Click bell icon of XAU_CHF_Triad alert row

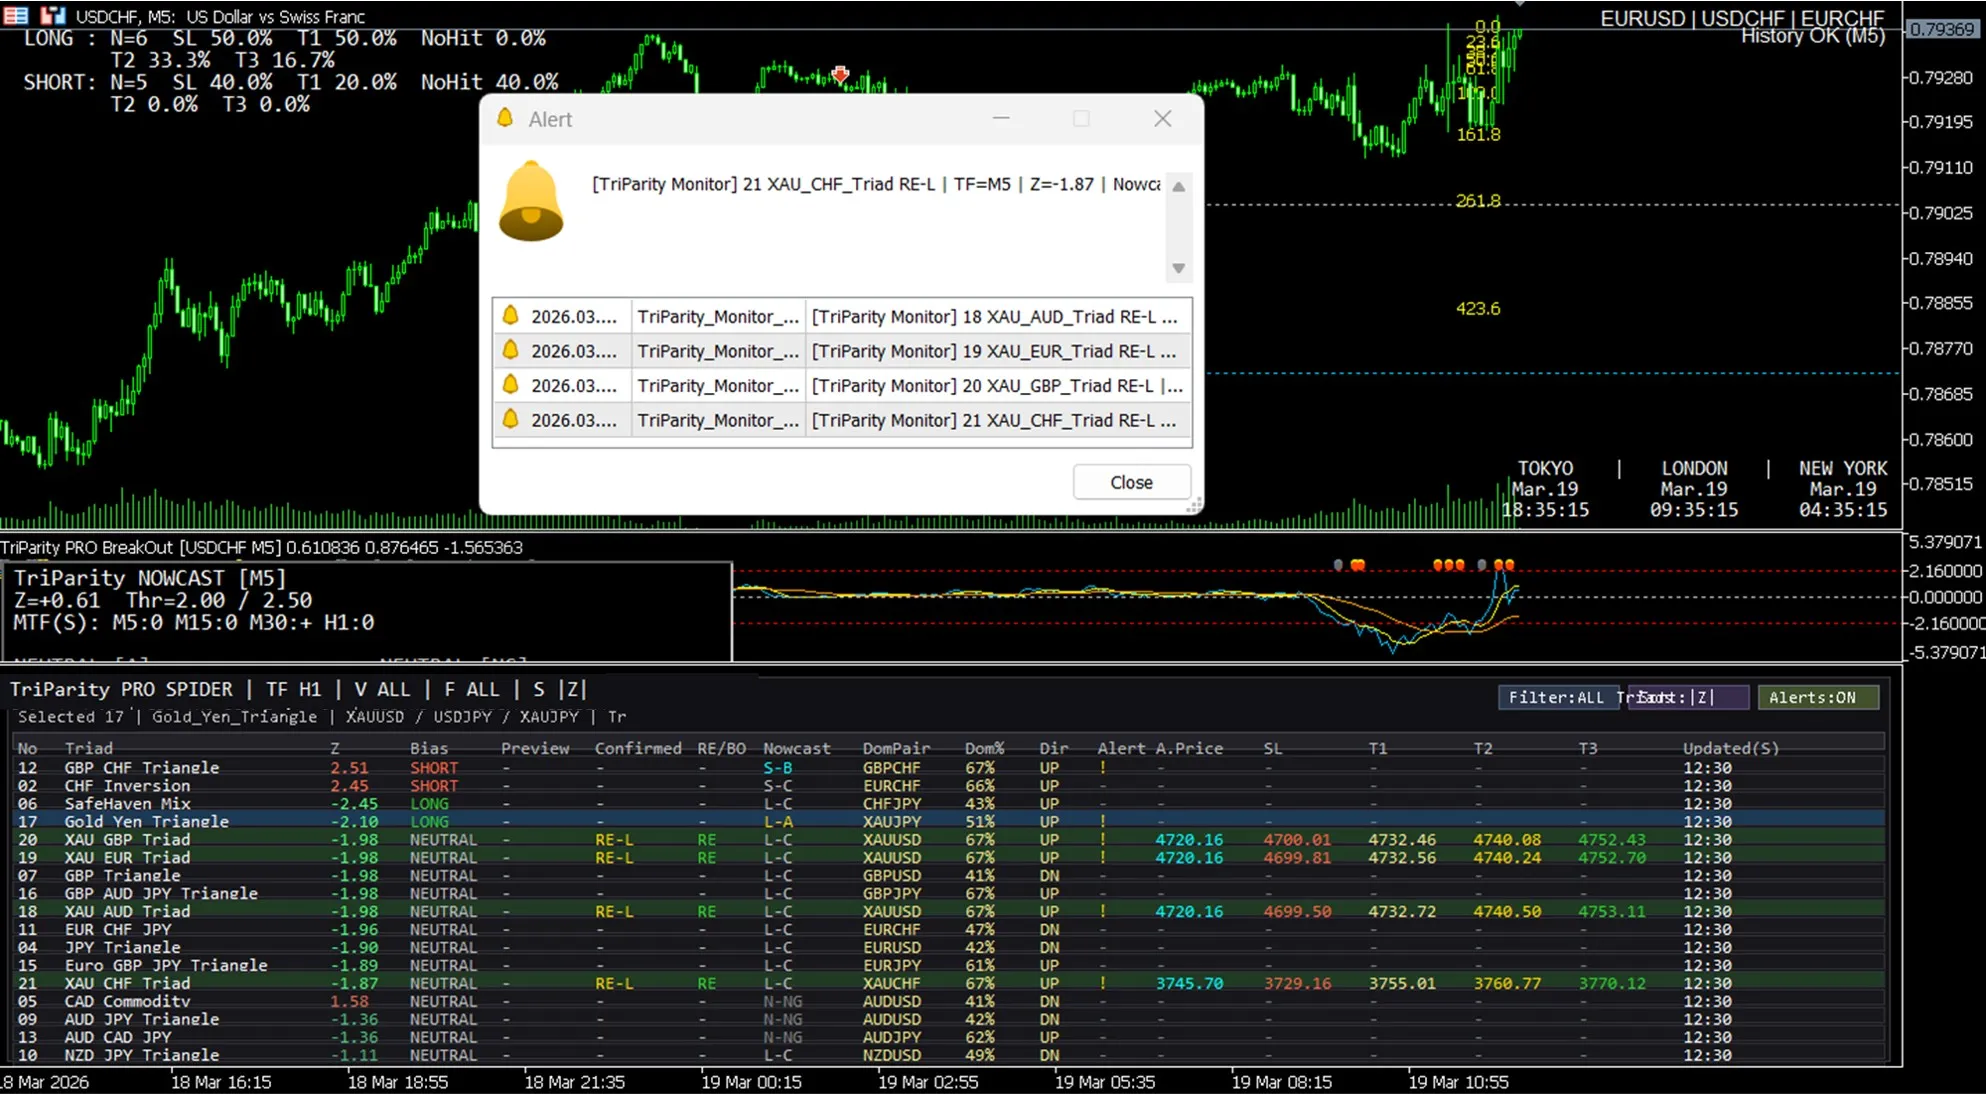pos(510,420)
